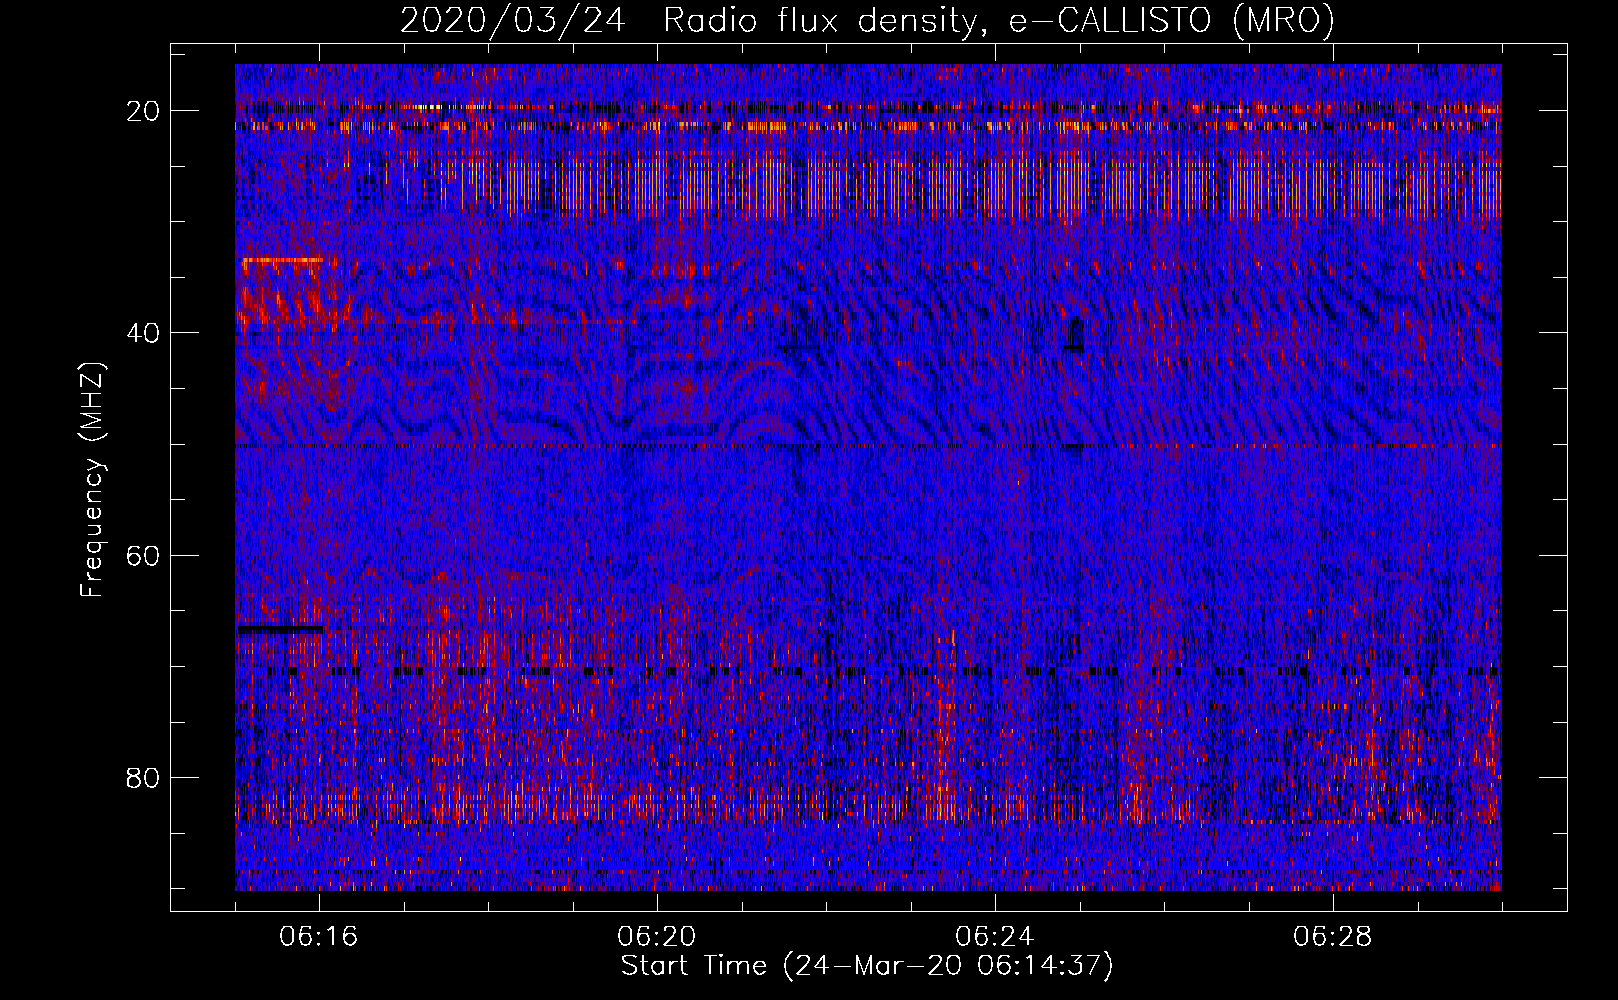The image size is (1618, 1000).
Task: Click the 'Start Time (24-Mar-20 06:14:37)' label
Action: tap(867, 966)
